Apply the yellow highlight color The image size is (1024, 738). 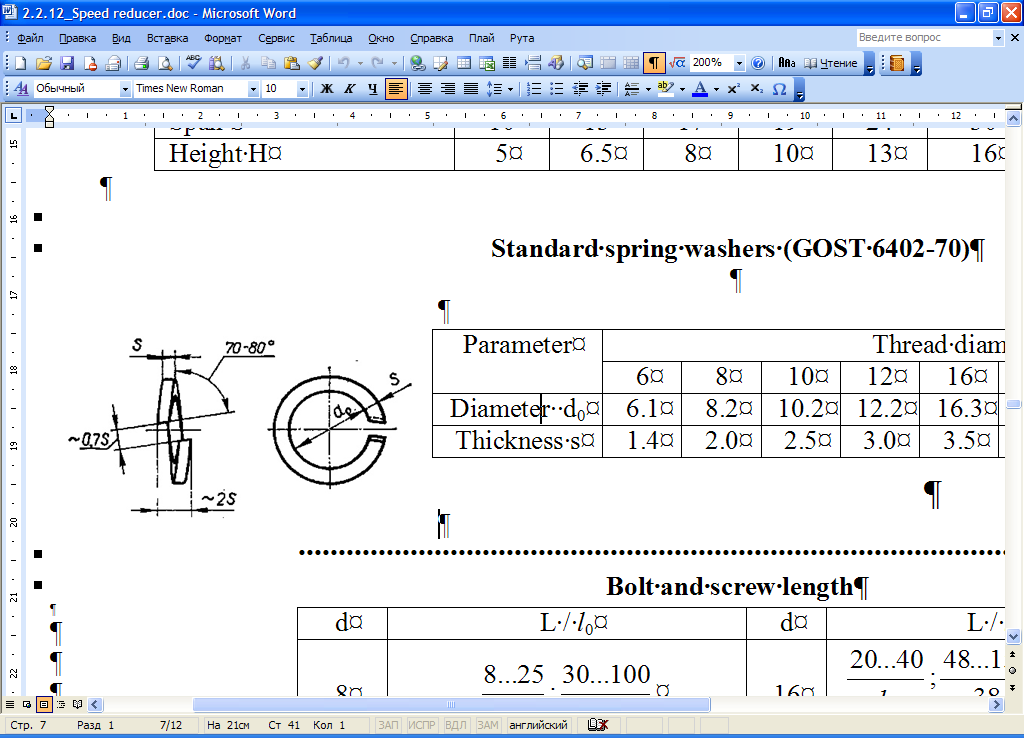tap(665, 89)
